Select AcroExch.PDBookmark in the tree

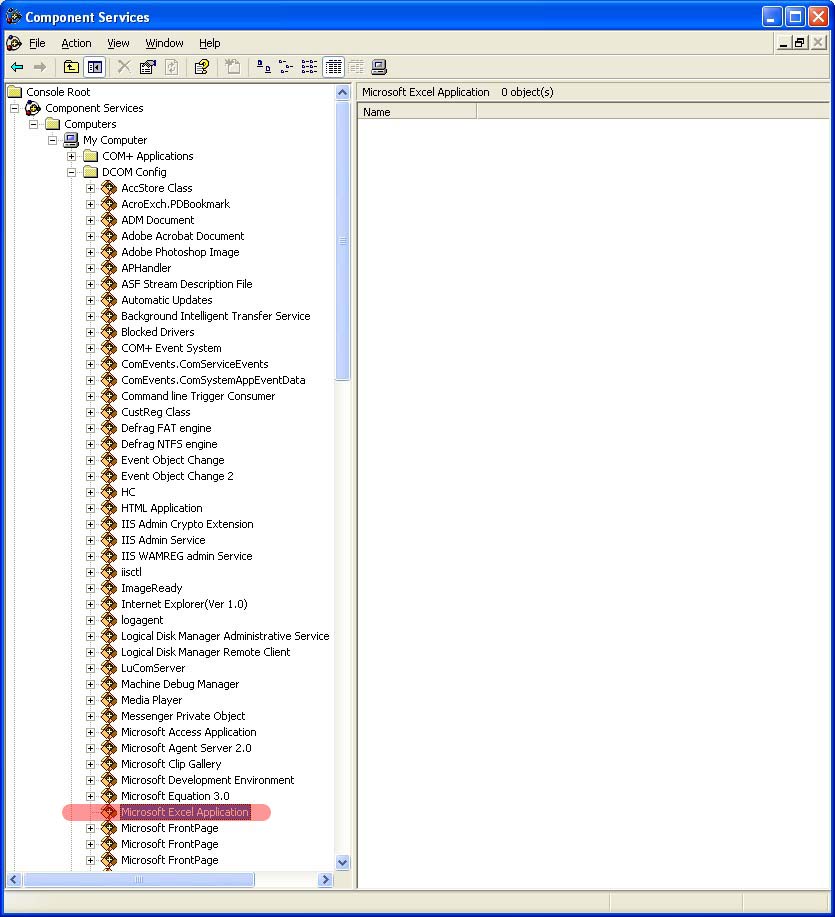tap(175, 204)
